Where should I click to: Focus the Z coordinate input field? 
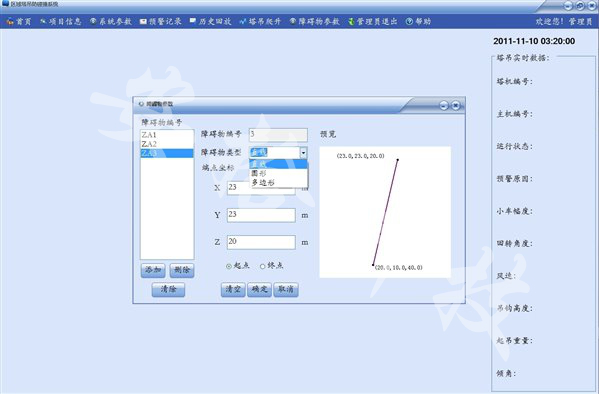[x=261, y=242]
